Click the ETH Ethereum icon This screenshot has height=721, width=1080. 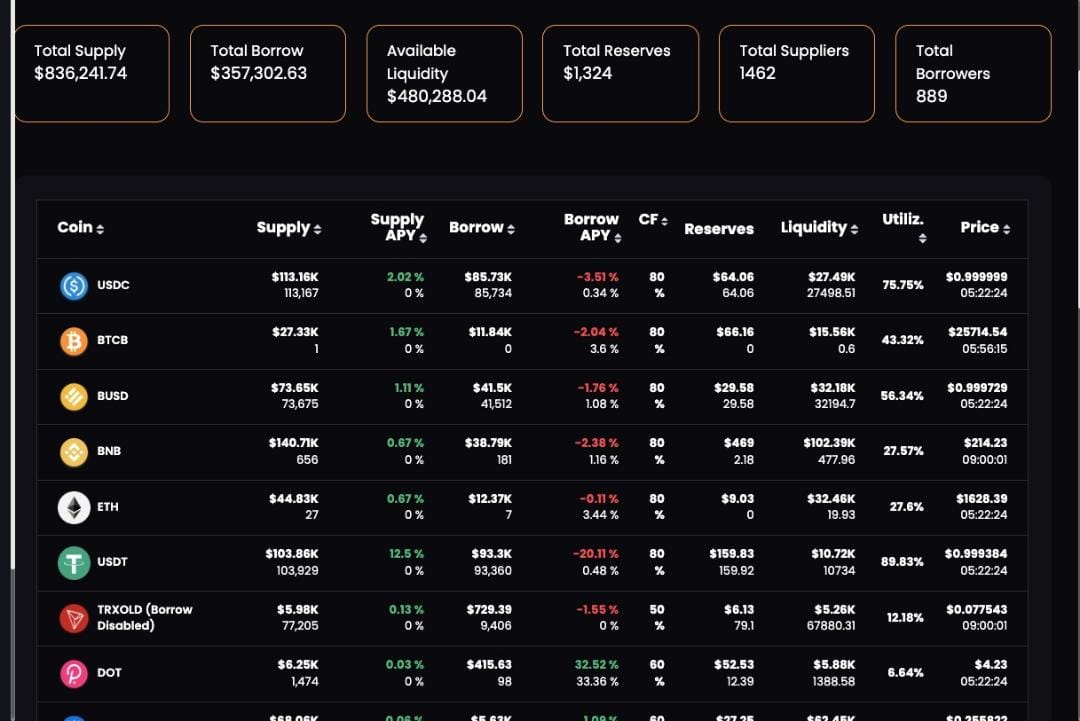coord(72,506)
